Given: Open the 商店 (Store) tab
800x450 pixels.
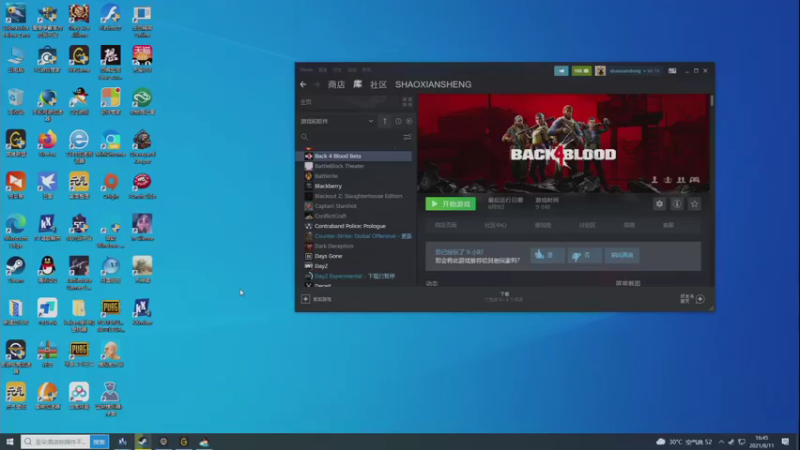Looking at the screenshot, I should coord(336,85).
